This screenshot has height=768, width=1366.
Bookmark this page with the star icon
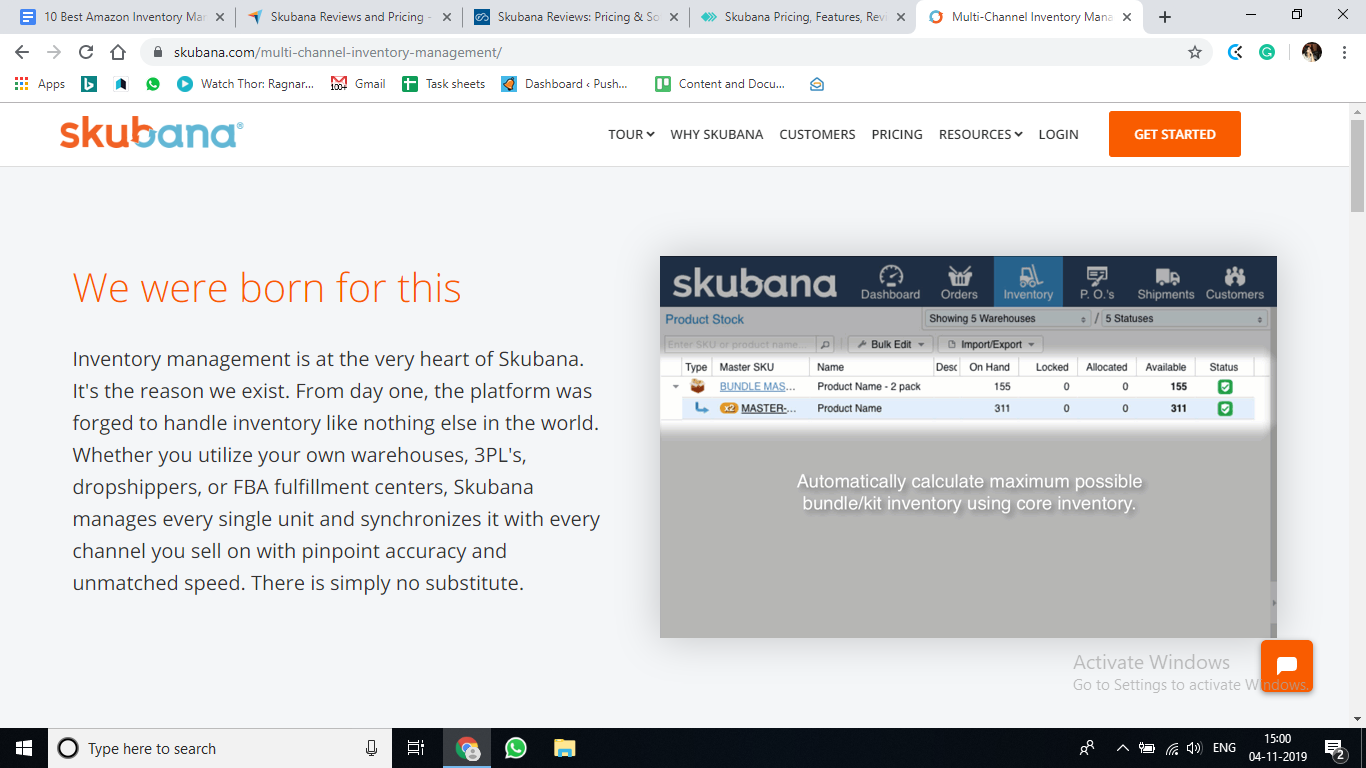[1195, 52]
